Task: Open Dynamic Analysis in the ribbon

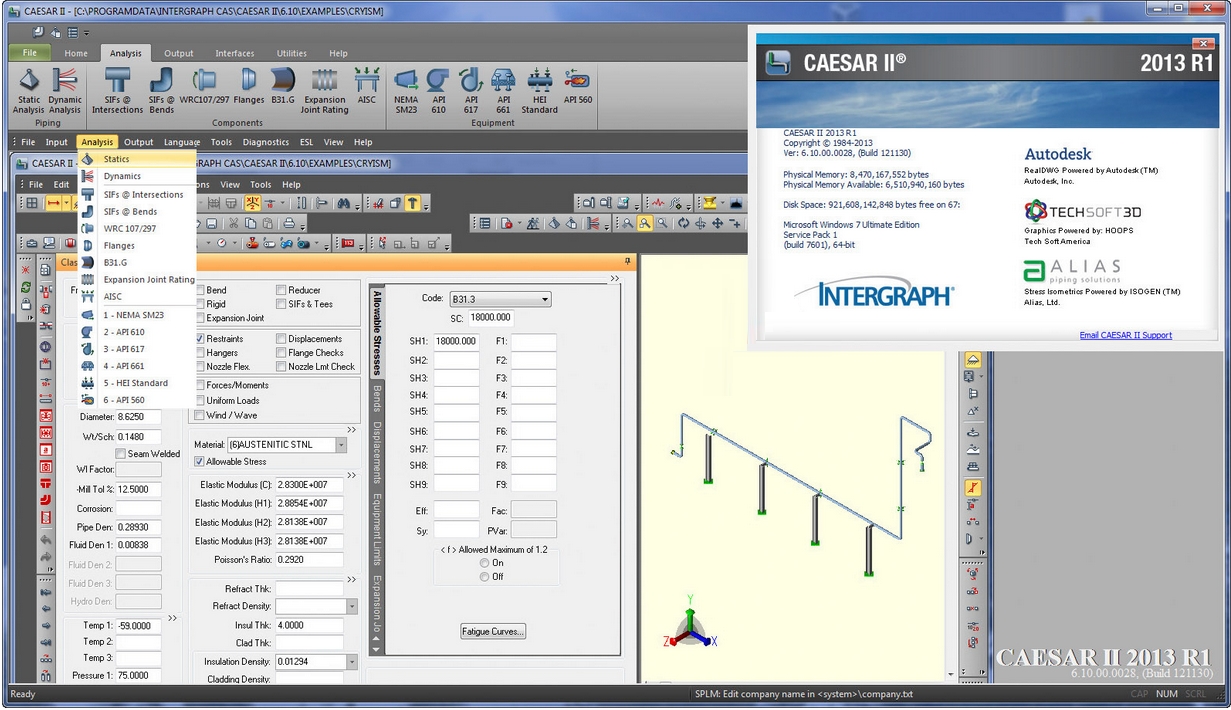Action: pyautogui.click(x=65, y=90)
